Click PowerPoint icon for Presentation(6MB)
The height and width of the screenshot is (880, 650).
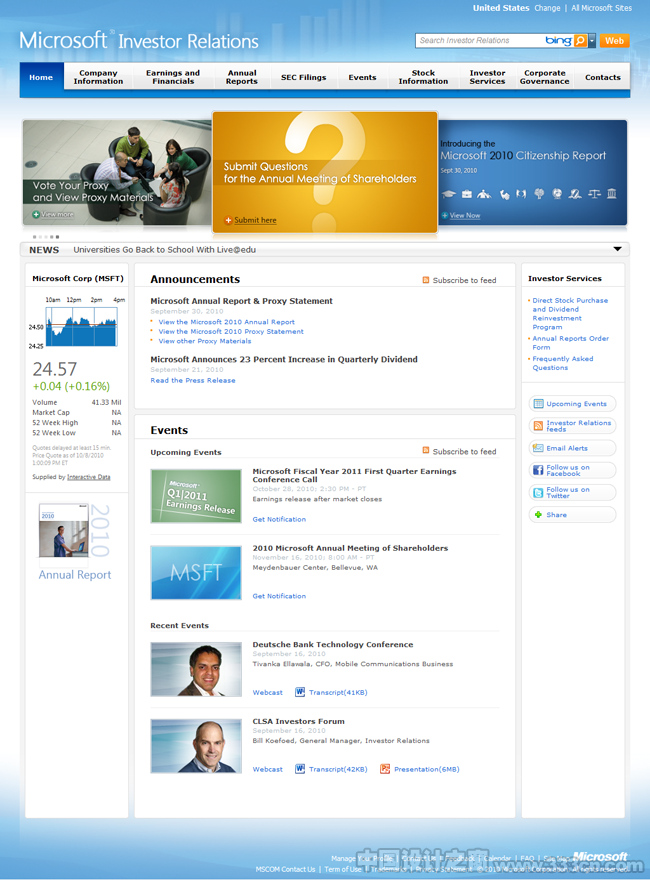(x=384, y=769)
